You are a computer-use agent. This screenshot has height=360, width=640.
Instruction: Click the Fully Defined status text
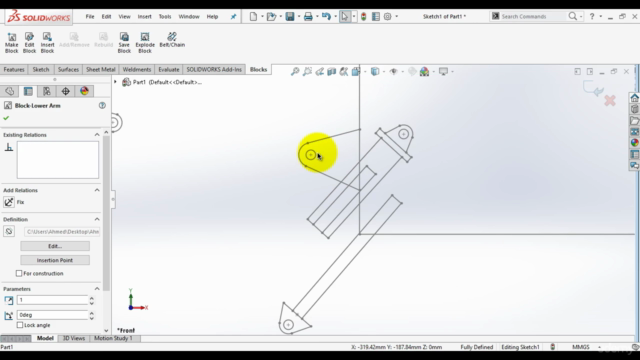(x=477, y=347)
